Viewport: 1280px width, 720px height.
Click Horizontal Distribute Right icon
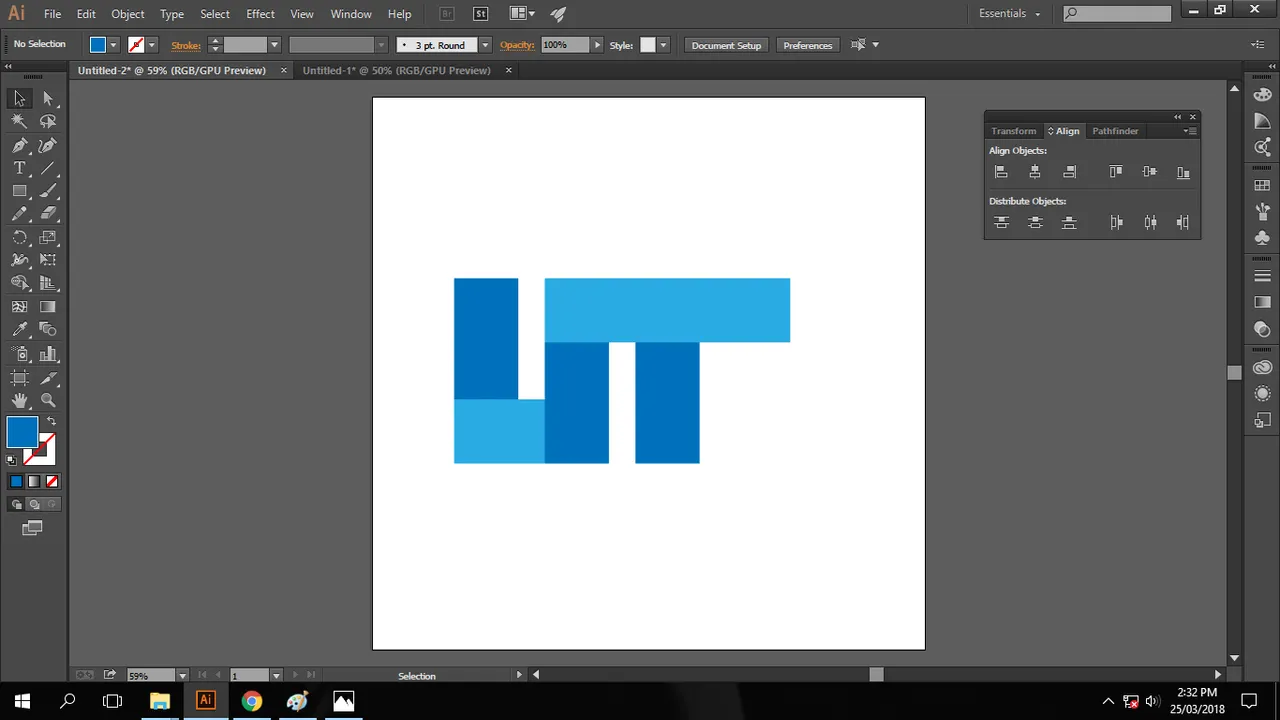(1183, 223)
